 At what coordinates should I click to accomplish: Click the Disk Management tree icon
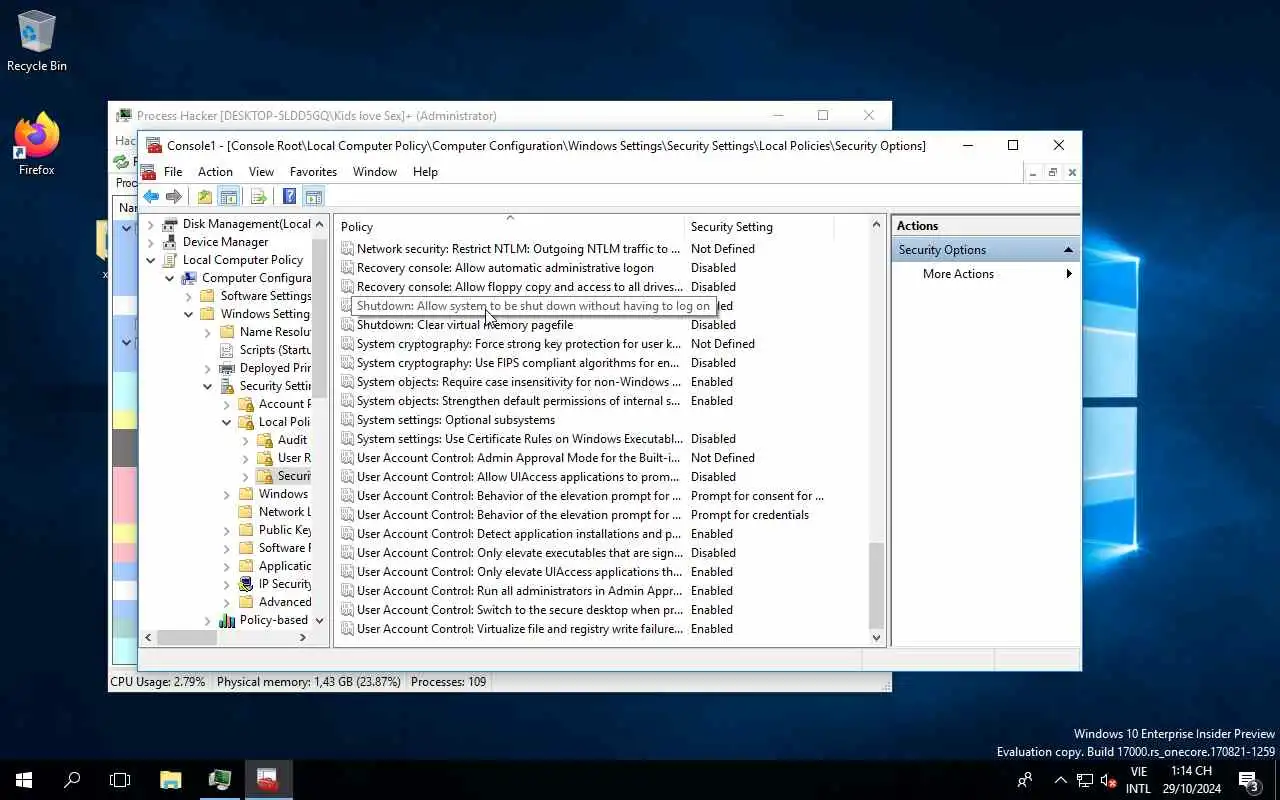pyautogui.click(x=170, y=224)
